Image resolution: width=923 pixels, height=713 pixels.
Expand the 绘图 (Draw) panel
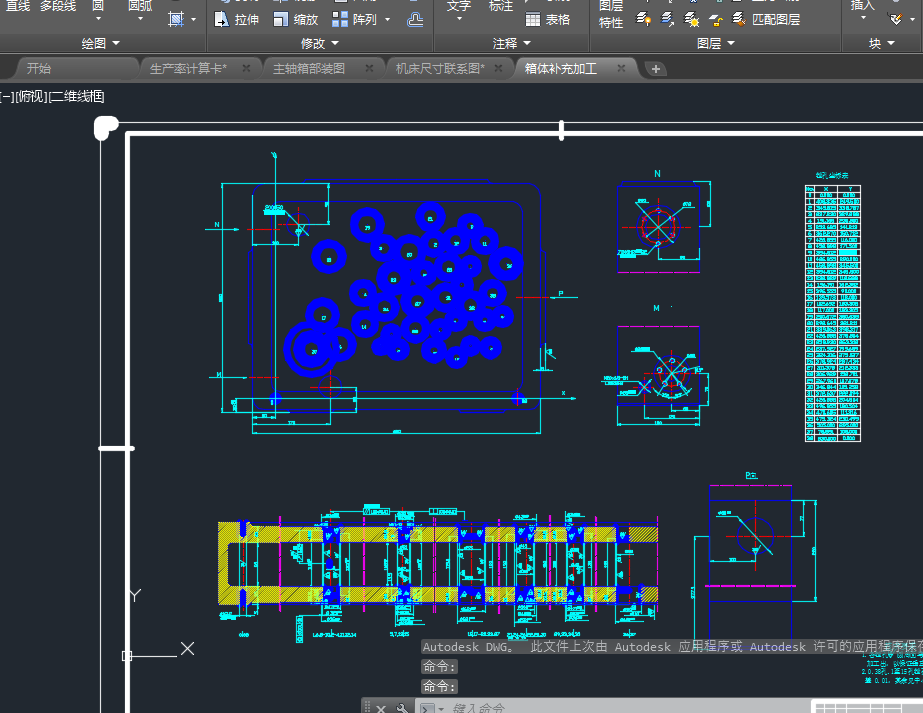100,43
